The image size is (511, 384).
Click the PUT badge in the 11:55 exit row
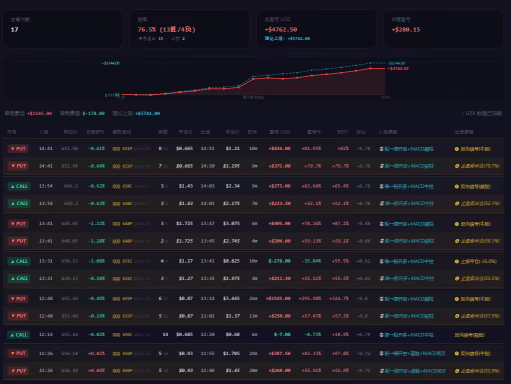coord(18,353)
